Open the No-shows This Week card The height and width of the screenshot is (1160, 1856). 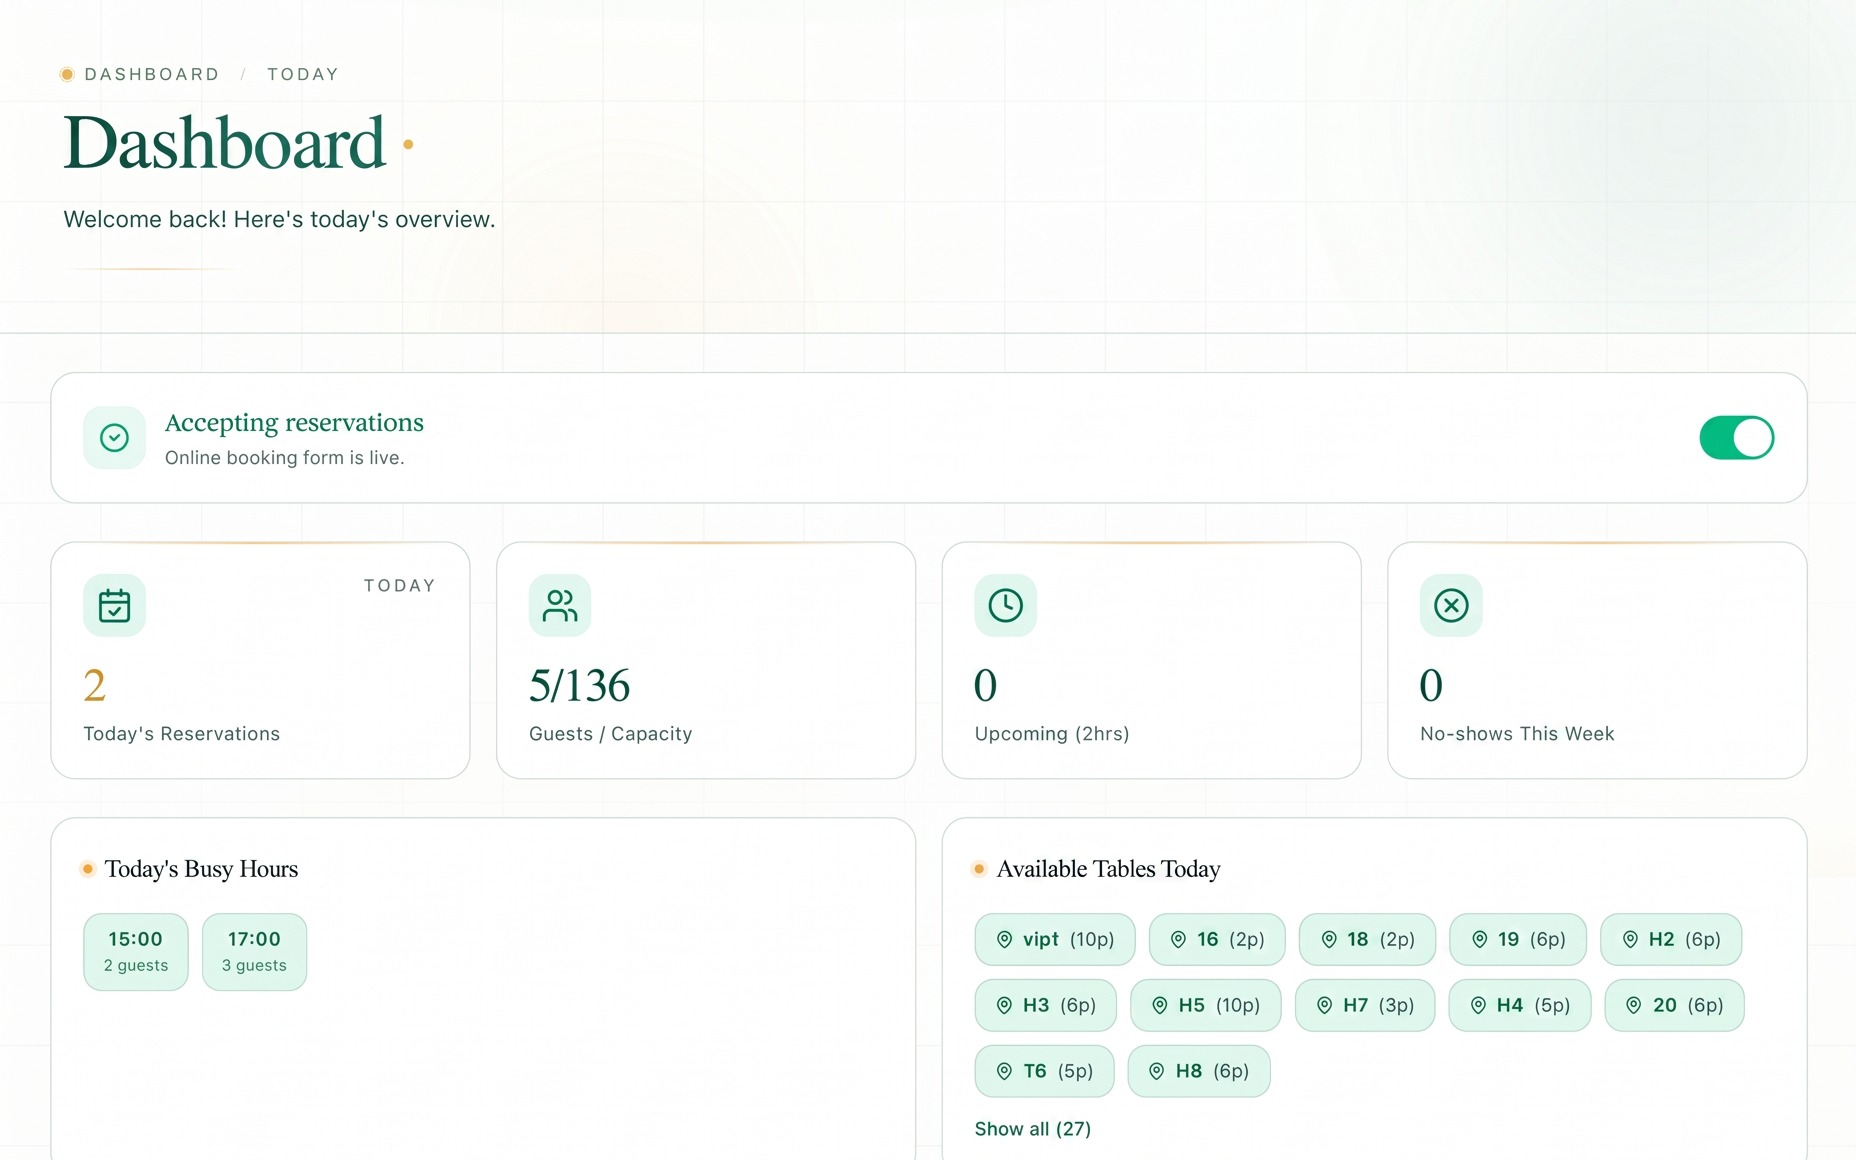tap(1597, 660)
